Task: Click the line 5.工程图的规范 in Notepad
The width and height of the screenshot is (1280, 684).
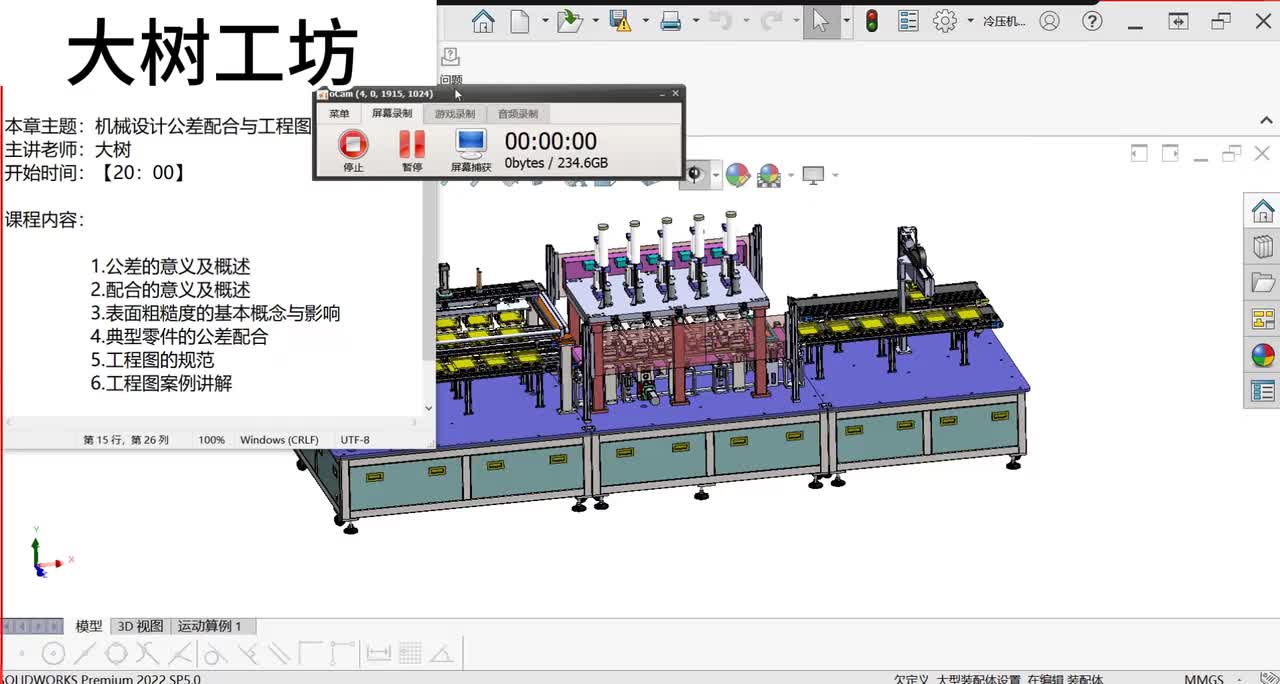Action: (x=152, y=360)
